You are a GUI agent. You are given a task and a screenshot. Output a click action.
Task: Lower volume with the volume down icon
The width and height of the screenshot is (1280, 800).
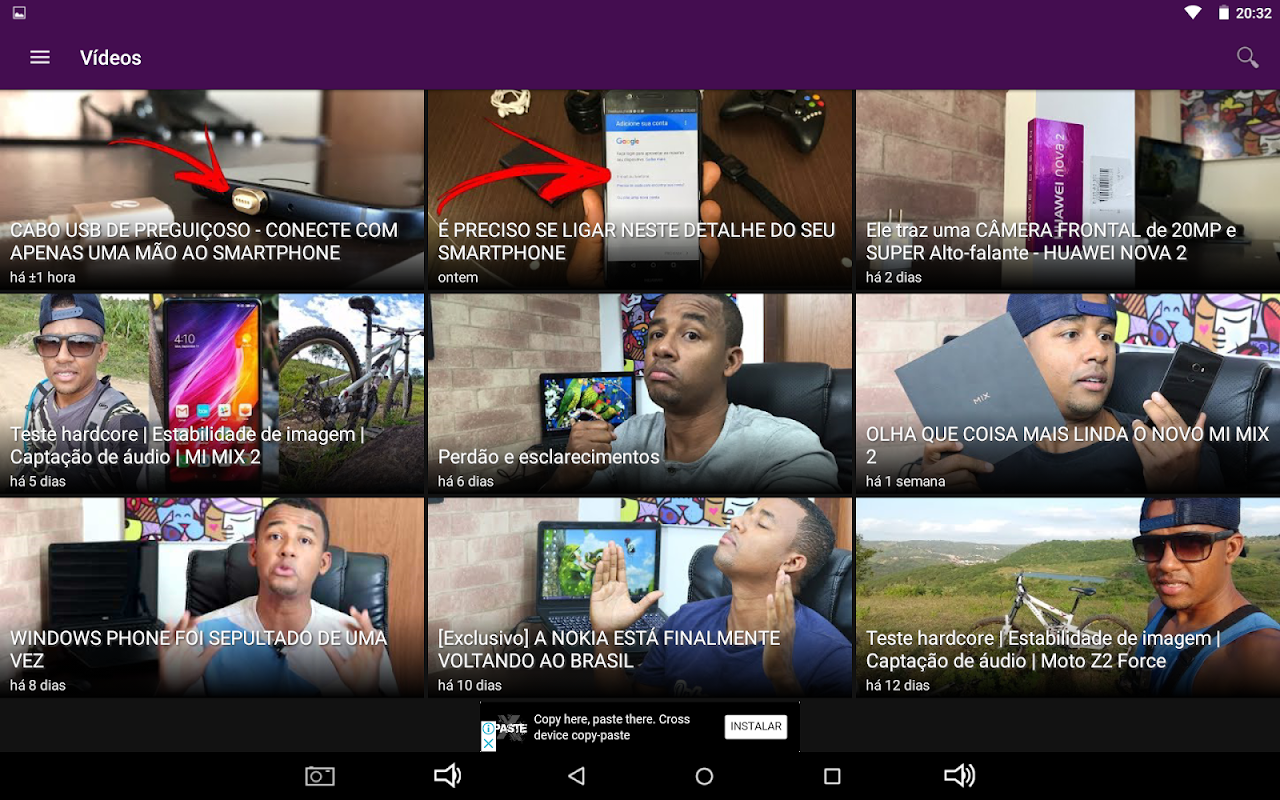pos(447,776)
